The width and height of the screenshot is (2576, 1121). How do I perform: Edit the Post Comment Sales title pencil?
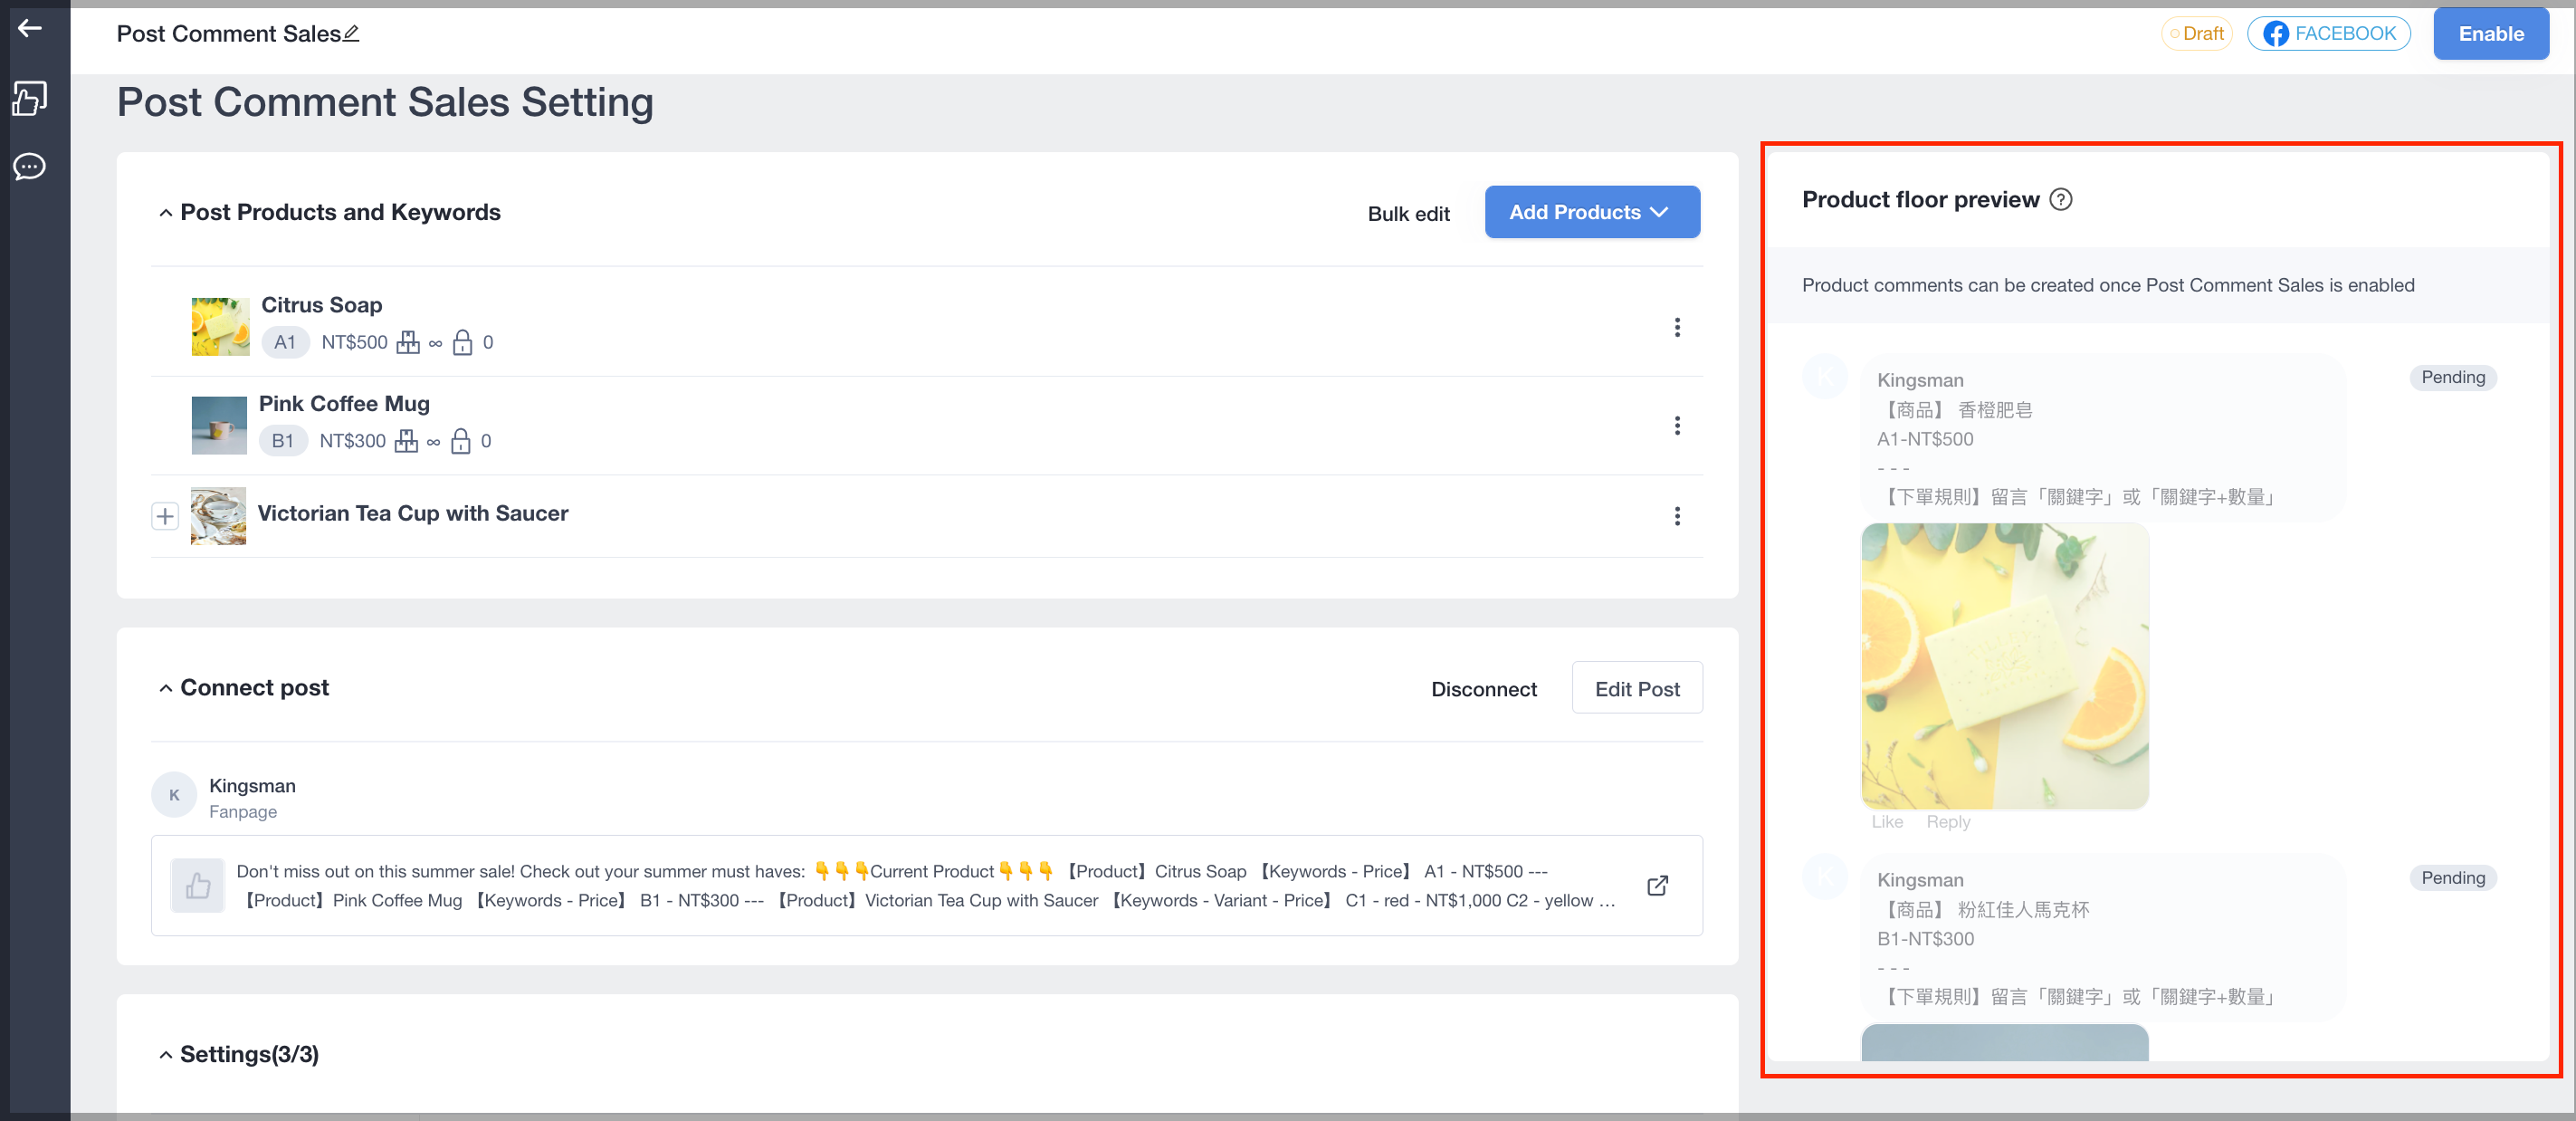[x=351, y=33]
